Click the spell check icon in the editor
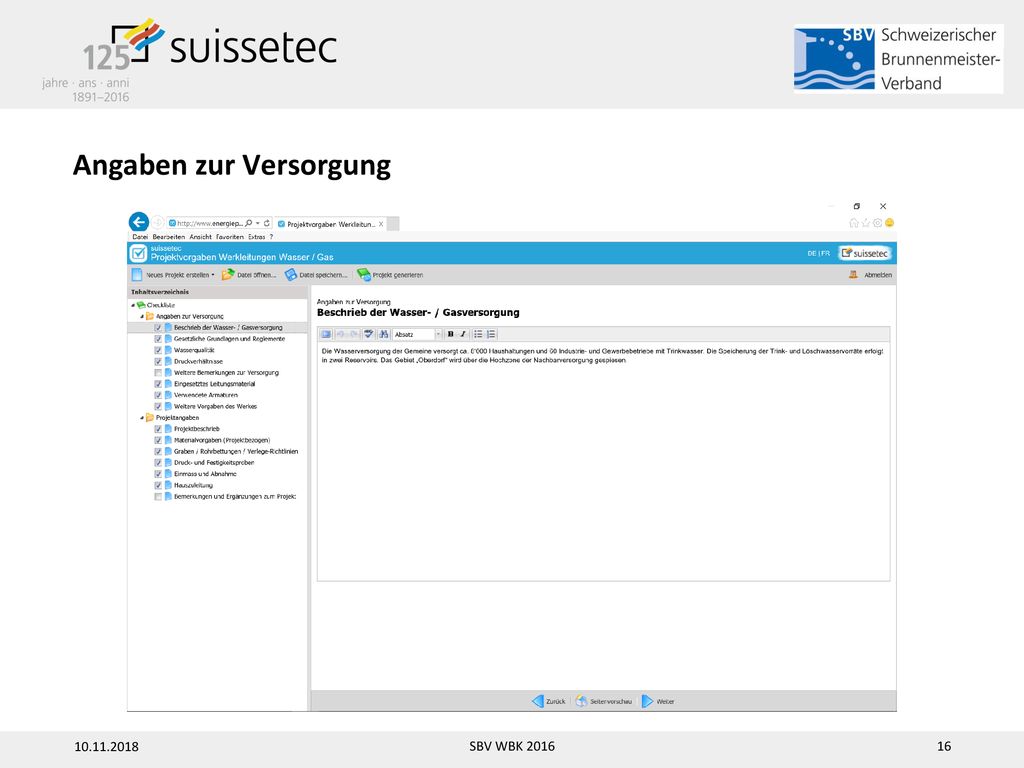This screenshot has height=768, width=1024. 368,334
